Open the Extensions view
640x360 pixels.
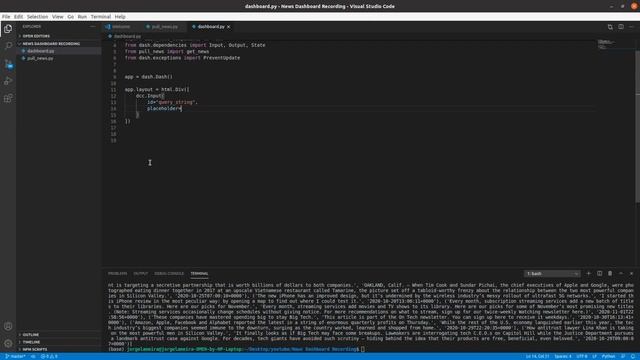tap(8, 98)
